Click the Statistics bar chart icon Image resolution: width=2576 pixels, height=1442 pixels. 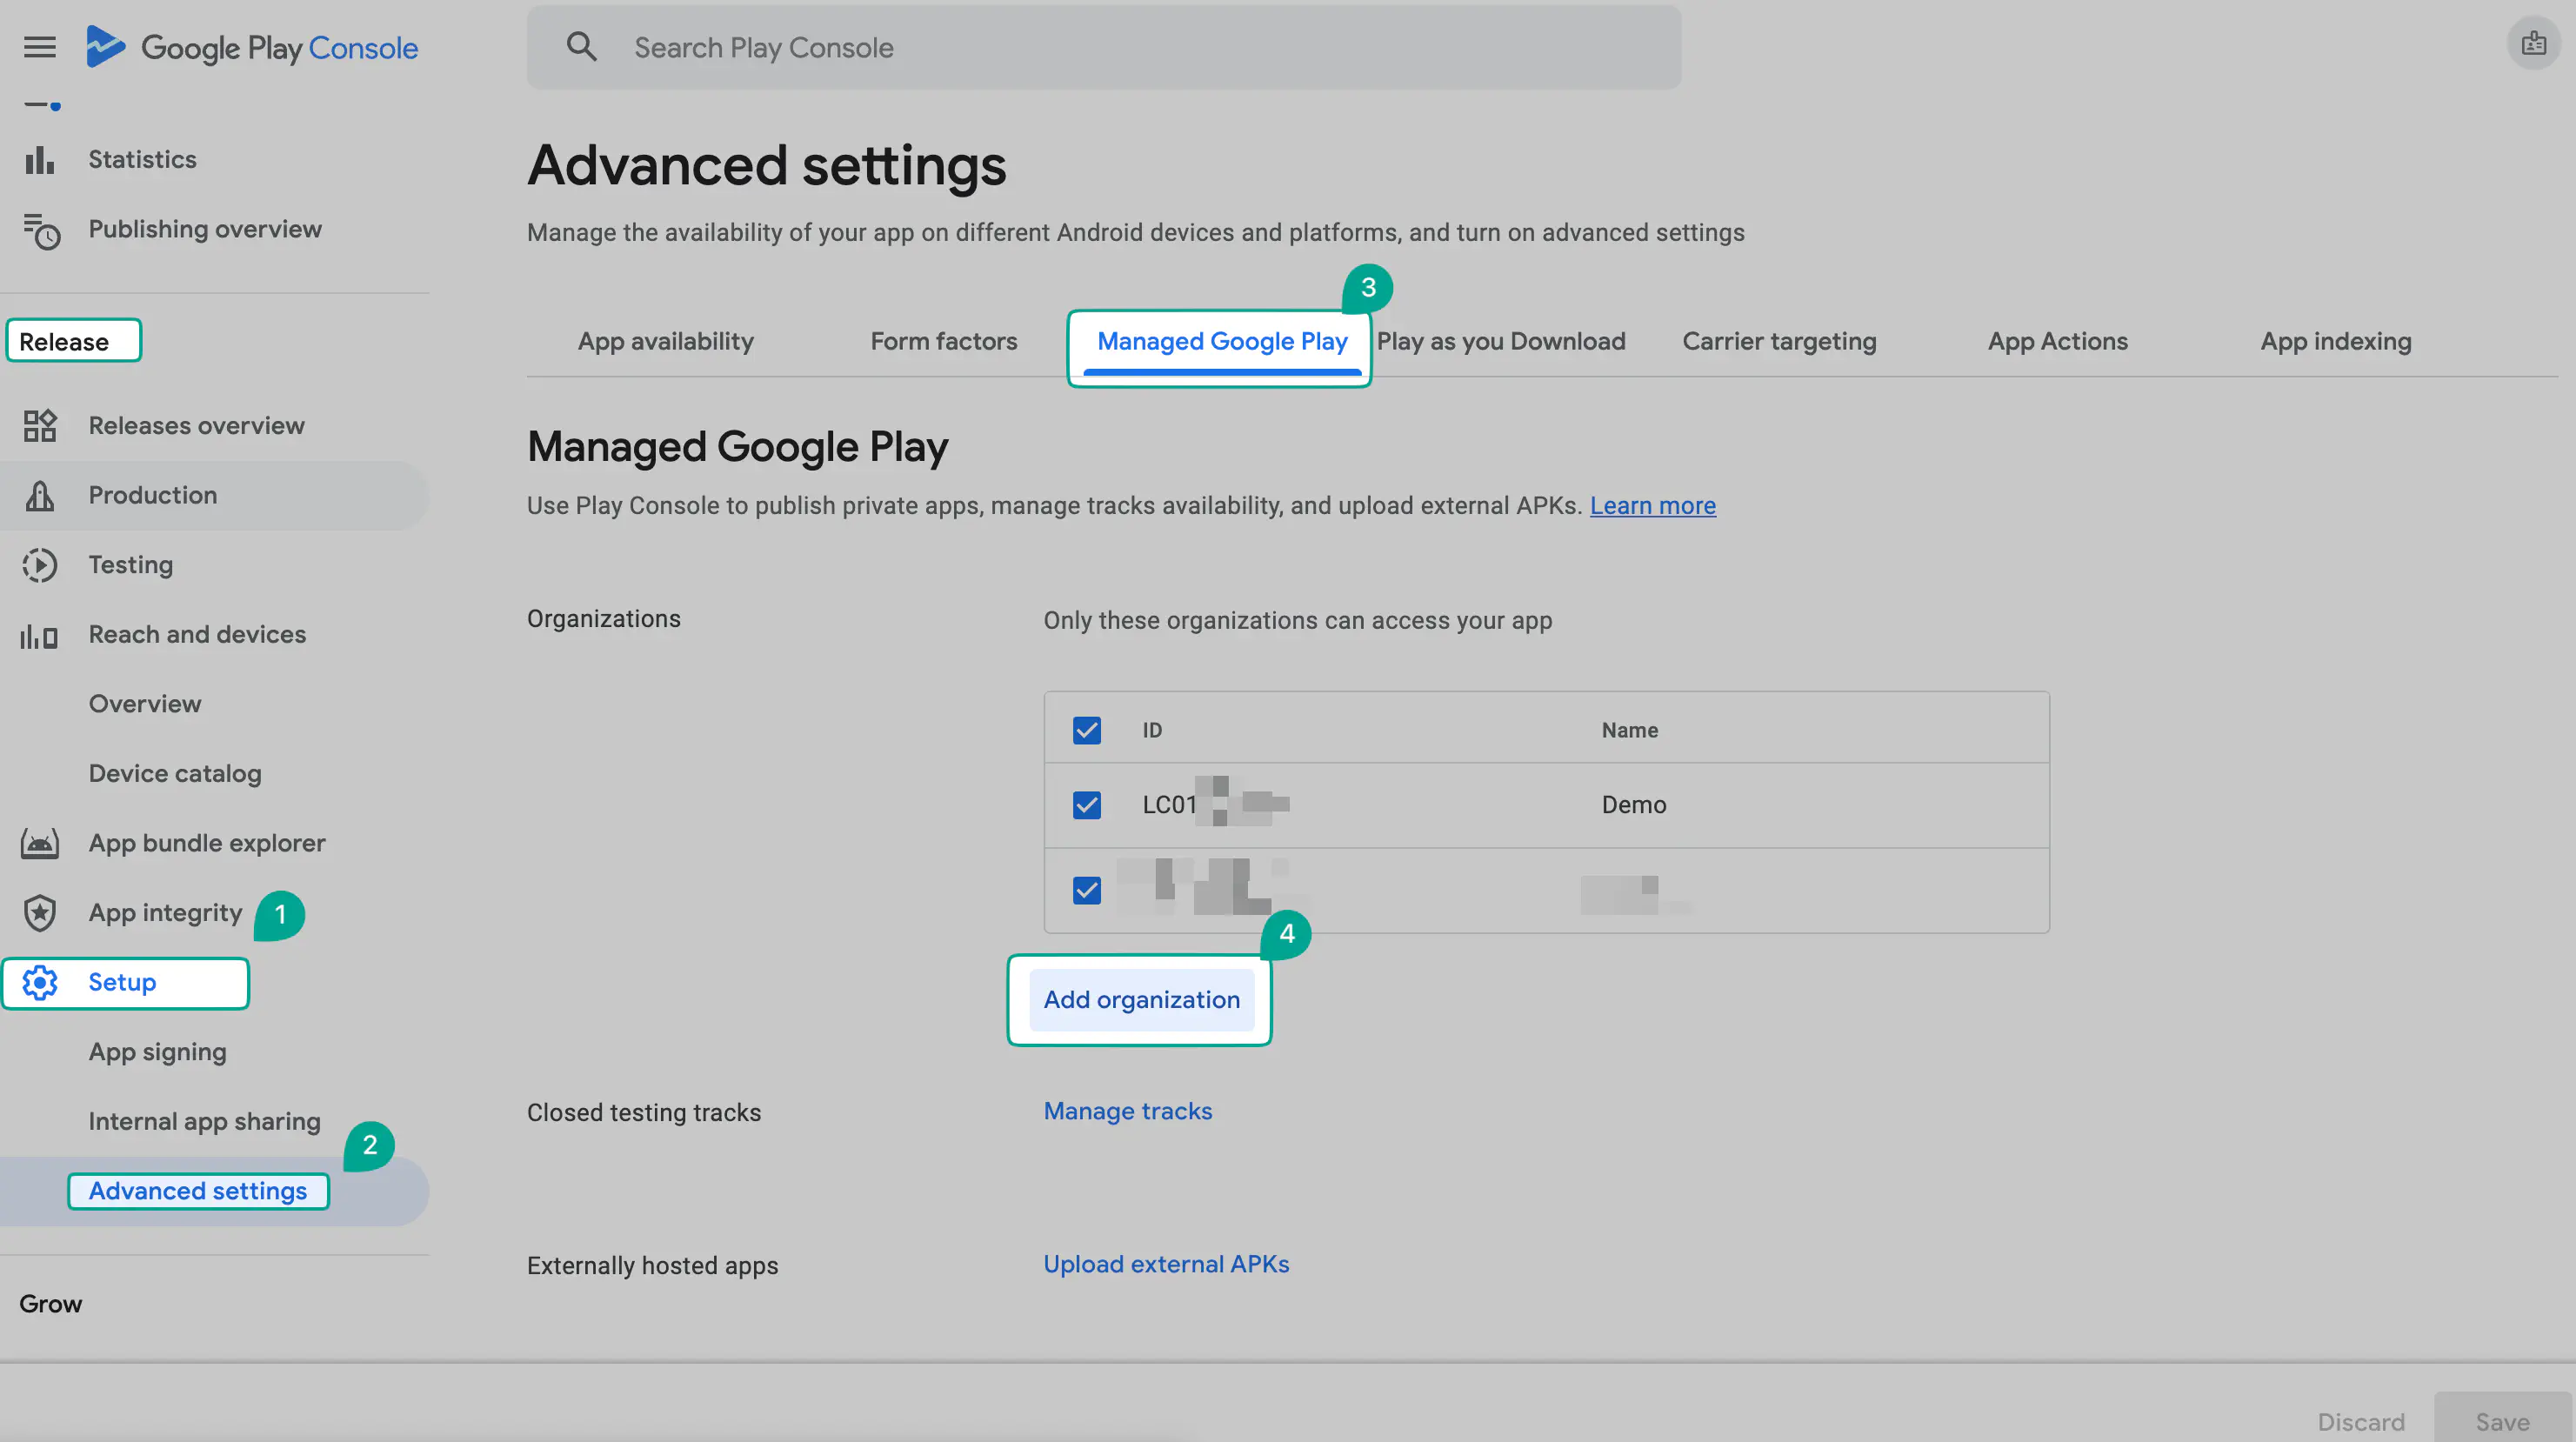click(x=40, y=160)
